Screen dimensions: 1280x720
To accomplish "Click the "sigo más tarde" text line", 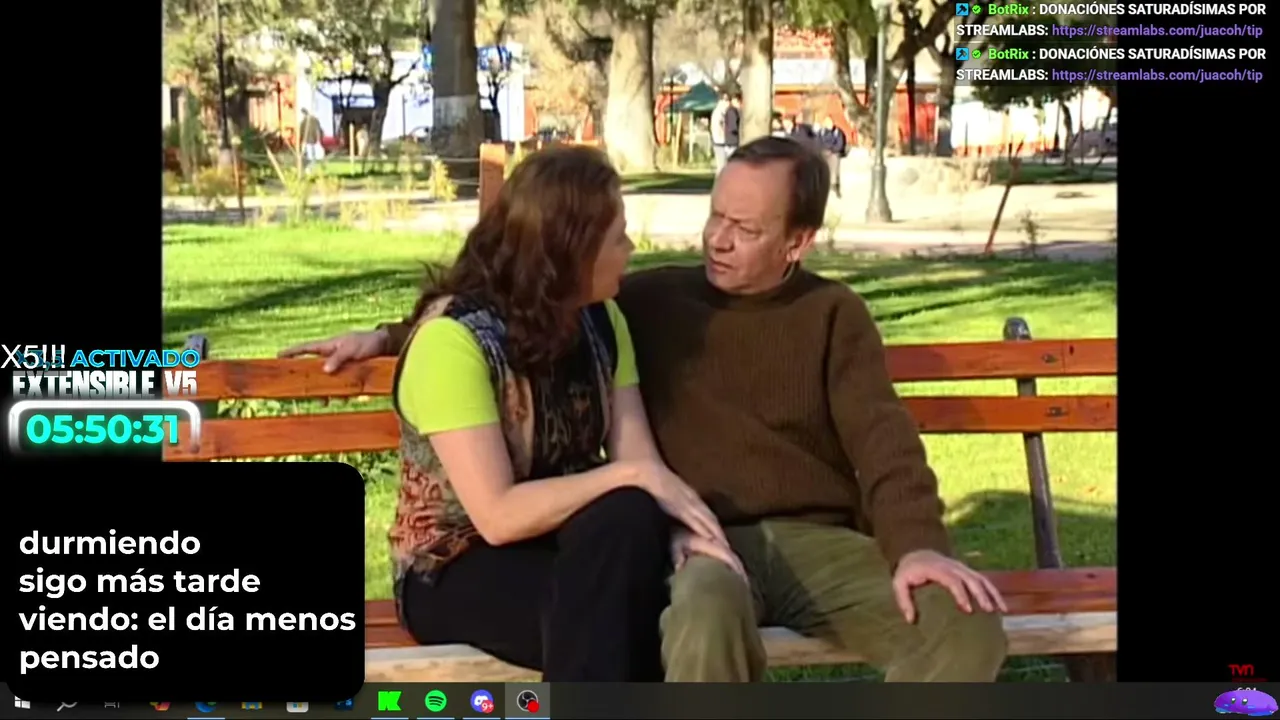I will 139,581.
